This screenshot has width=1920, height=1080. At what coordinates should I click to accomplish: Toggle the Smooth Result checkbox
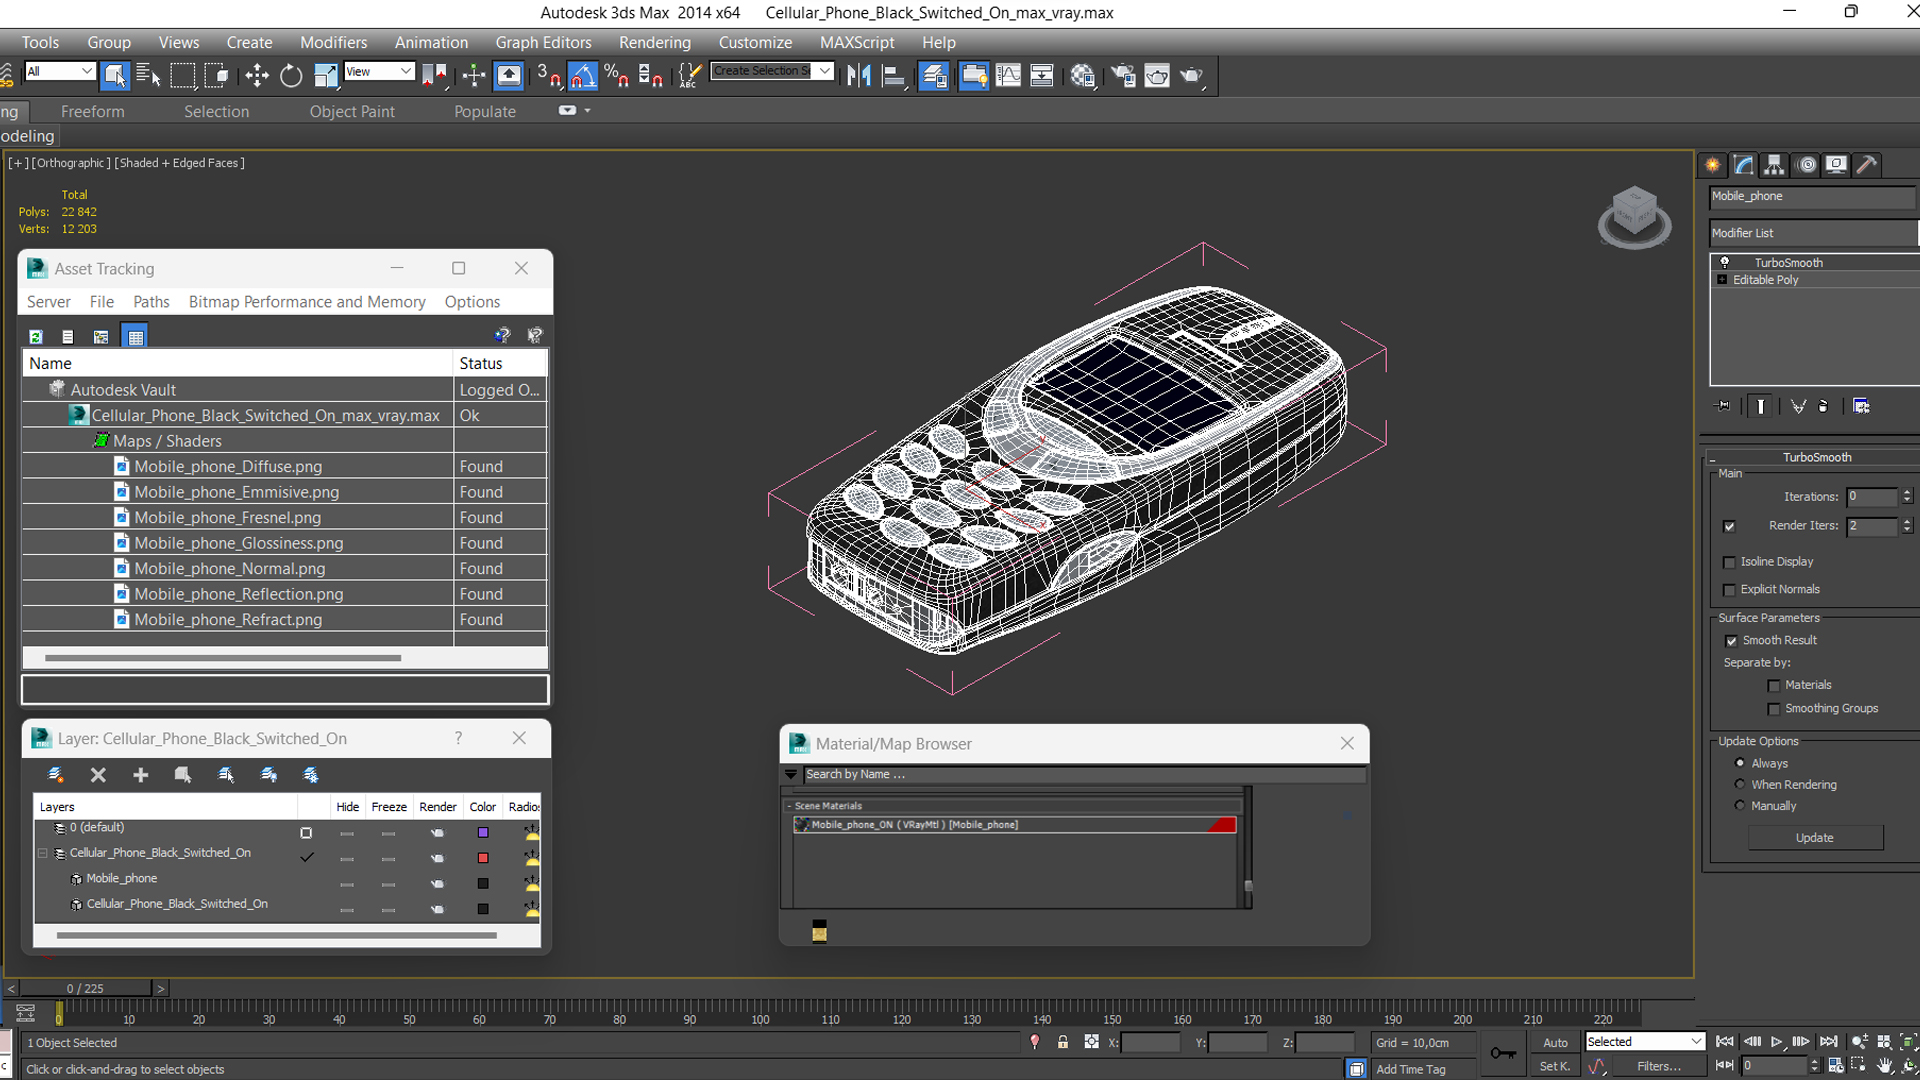[x=1732, y=641]
